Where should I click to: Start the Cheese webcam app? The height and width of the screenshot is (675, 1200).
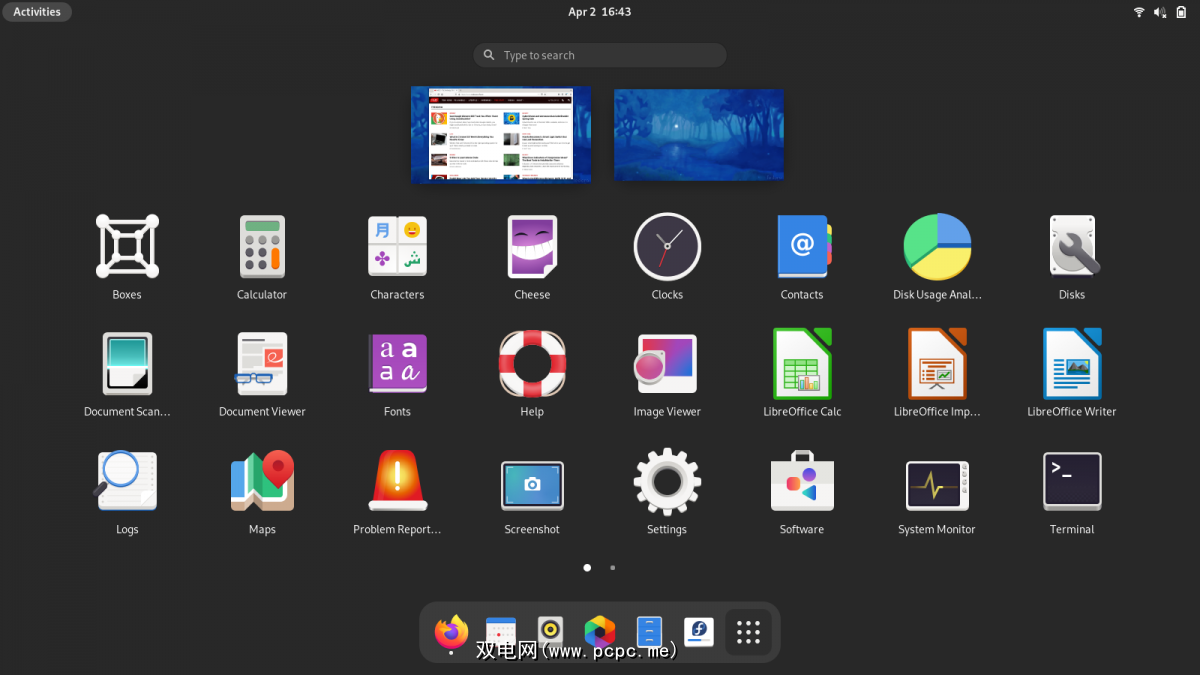(532, 246)
